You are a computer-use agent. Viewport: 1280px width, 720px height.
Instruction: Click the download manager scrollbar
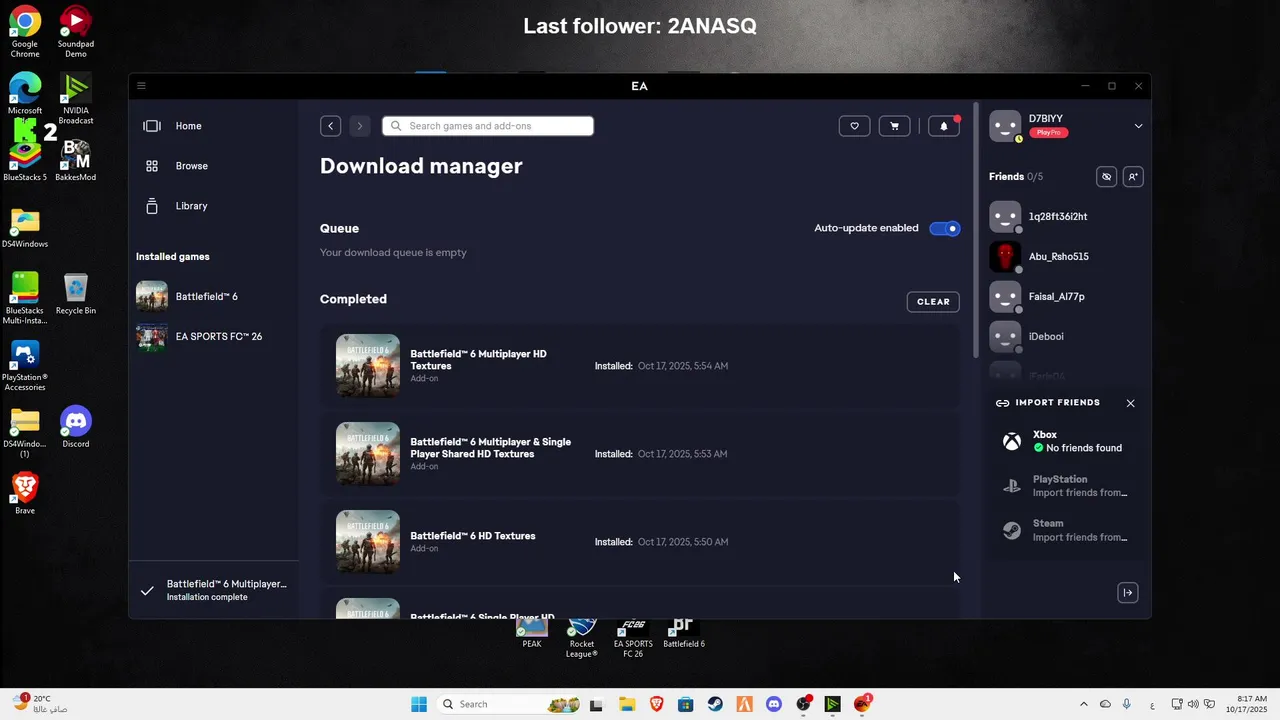(x=976, y=230)
